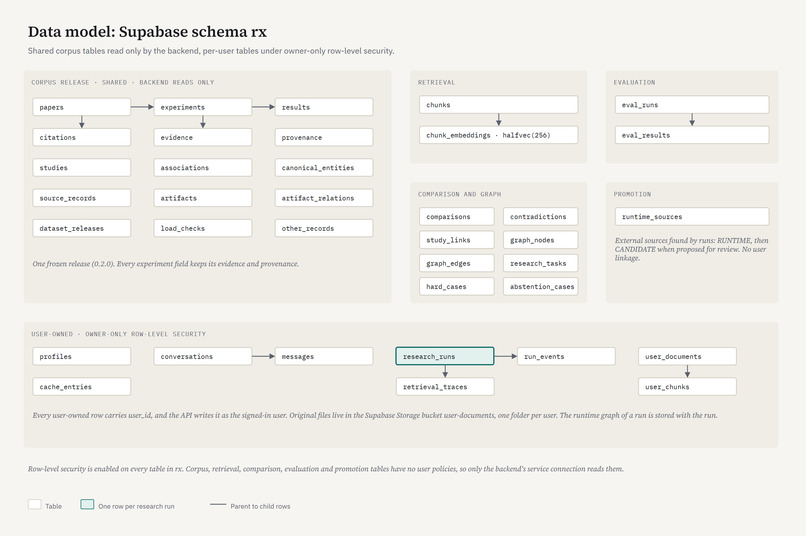Click the papers table box

click(82, 107)
